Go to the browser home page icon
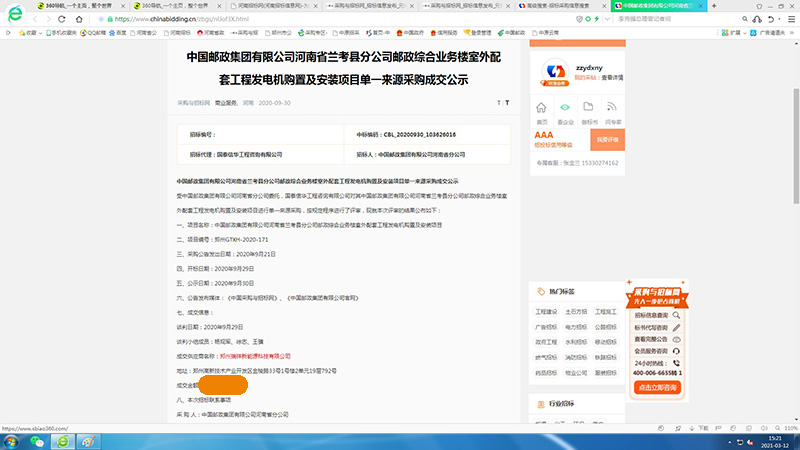Screen dimensions: 800x450 click(79, 19)
